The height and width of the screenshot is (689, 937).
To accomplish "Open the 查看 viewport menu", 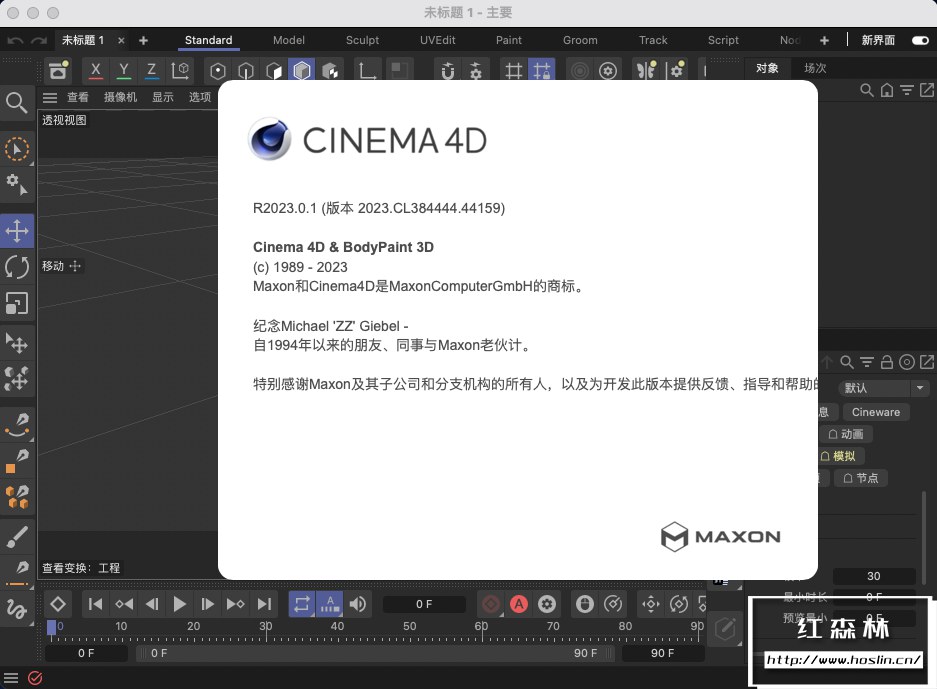I will (78, 97).
